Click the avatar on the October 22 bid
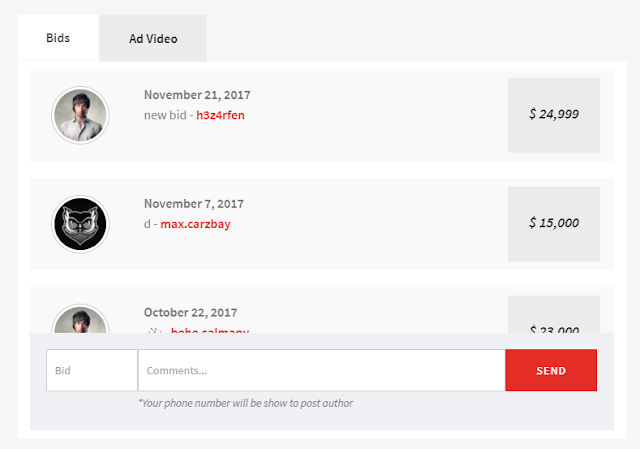 coord(80,321)
